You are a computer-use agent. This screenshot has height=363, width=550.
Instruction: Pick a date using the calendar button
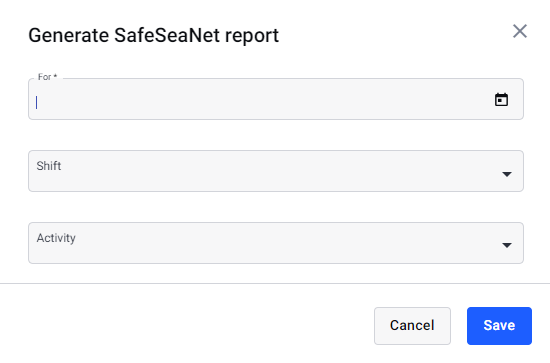pyautogui.click(x=501, y=100)
